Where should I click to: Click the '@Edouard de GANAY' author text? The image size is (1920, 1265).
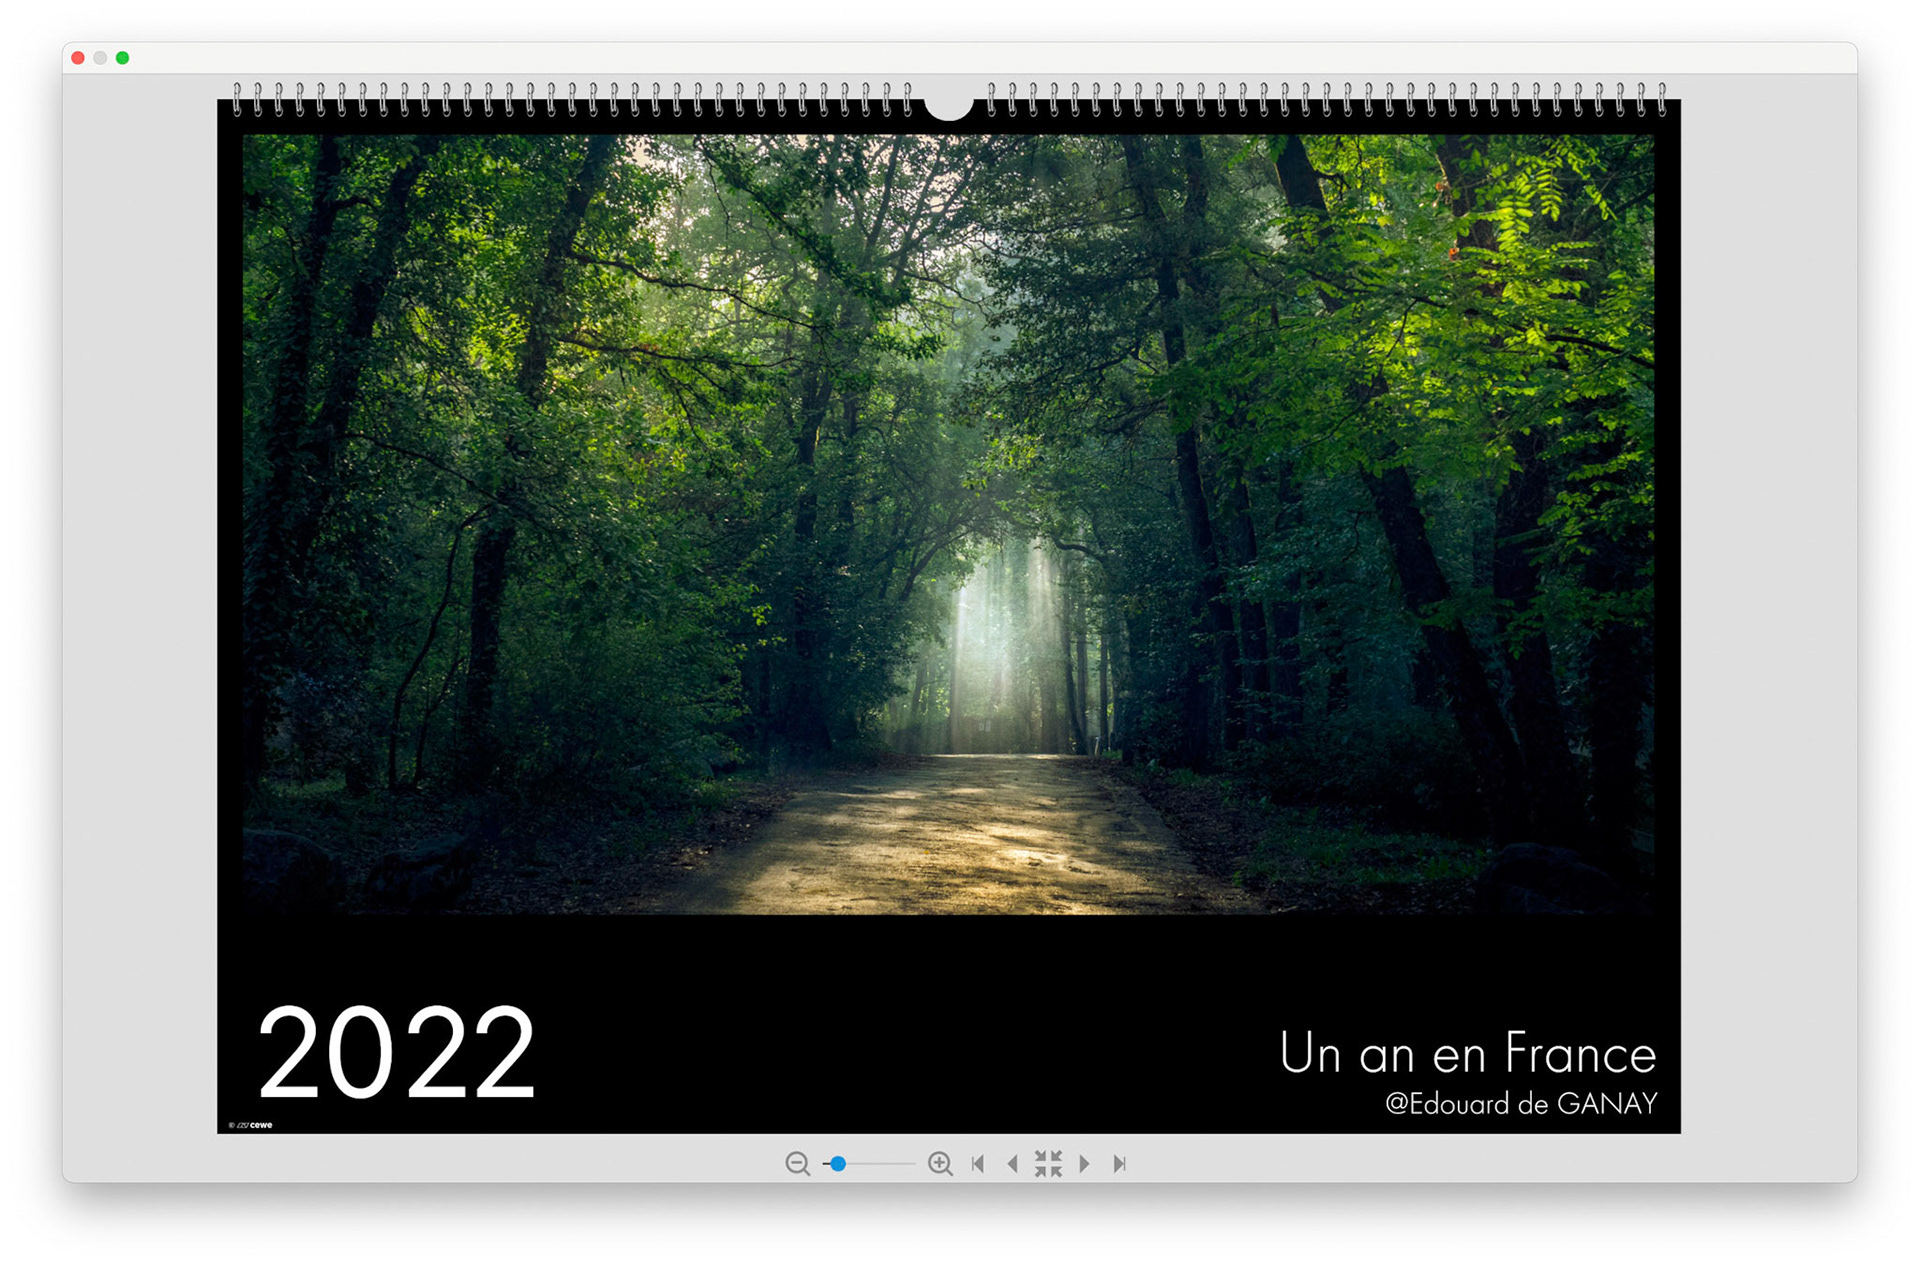coord(1520,1104)
